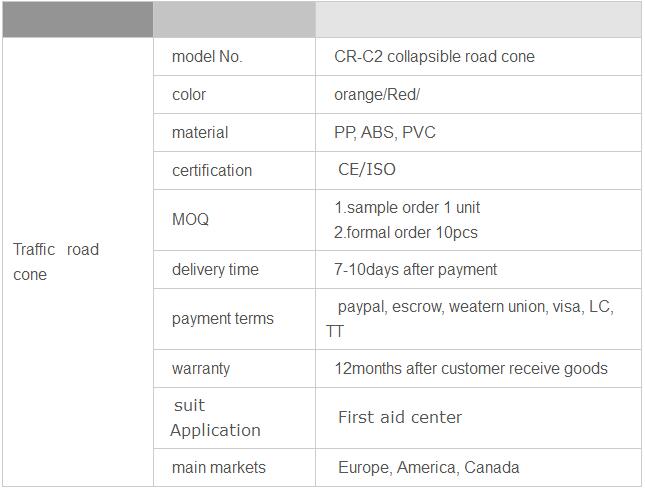The width and height of the screenshot is (645, 492).
Task: Click '7-10days after payment' text
Action: 415,270
